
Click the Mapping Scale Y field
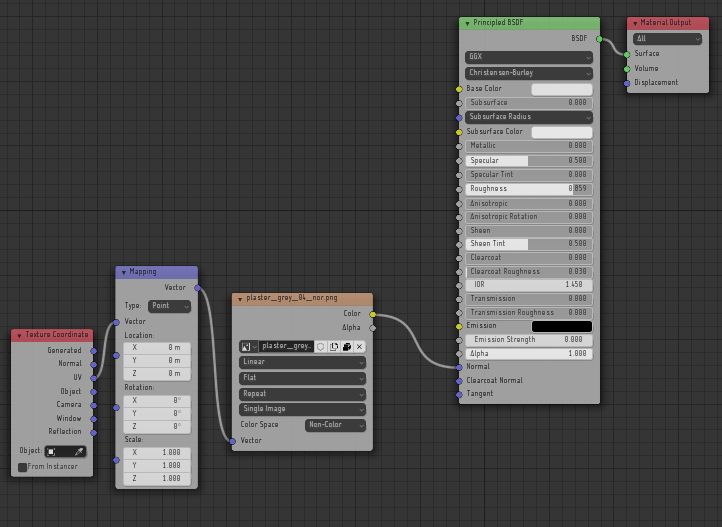tap(157, 466)
